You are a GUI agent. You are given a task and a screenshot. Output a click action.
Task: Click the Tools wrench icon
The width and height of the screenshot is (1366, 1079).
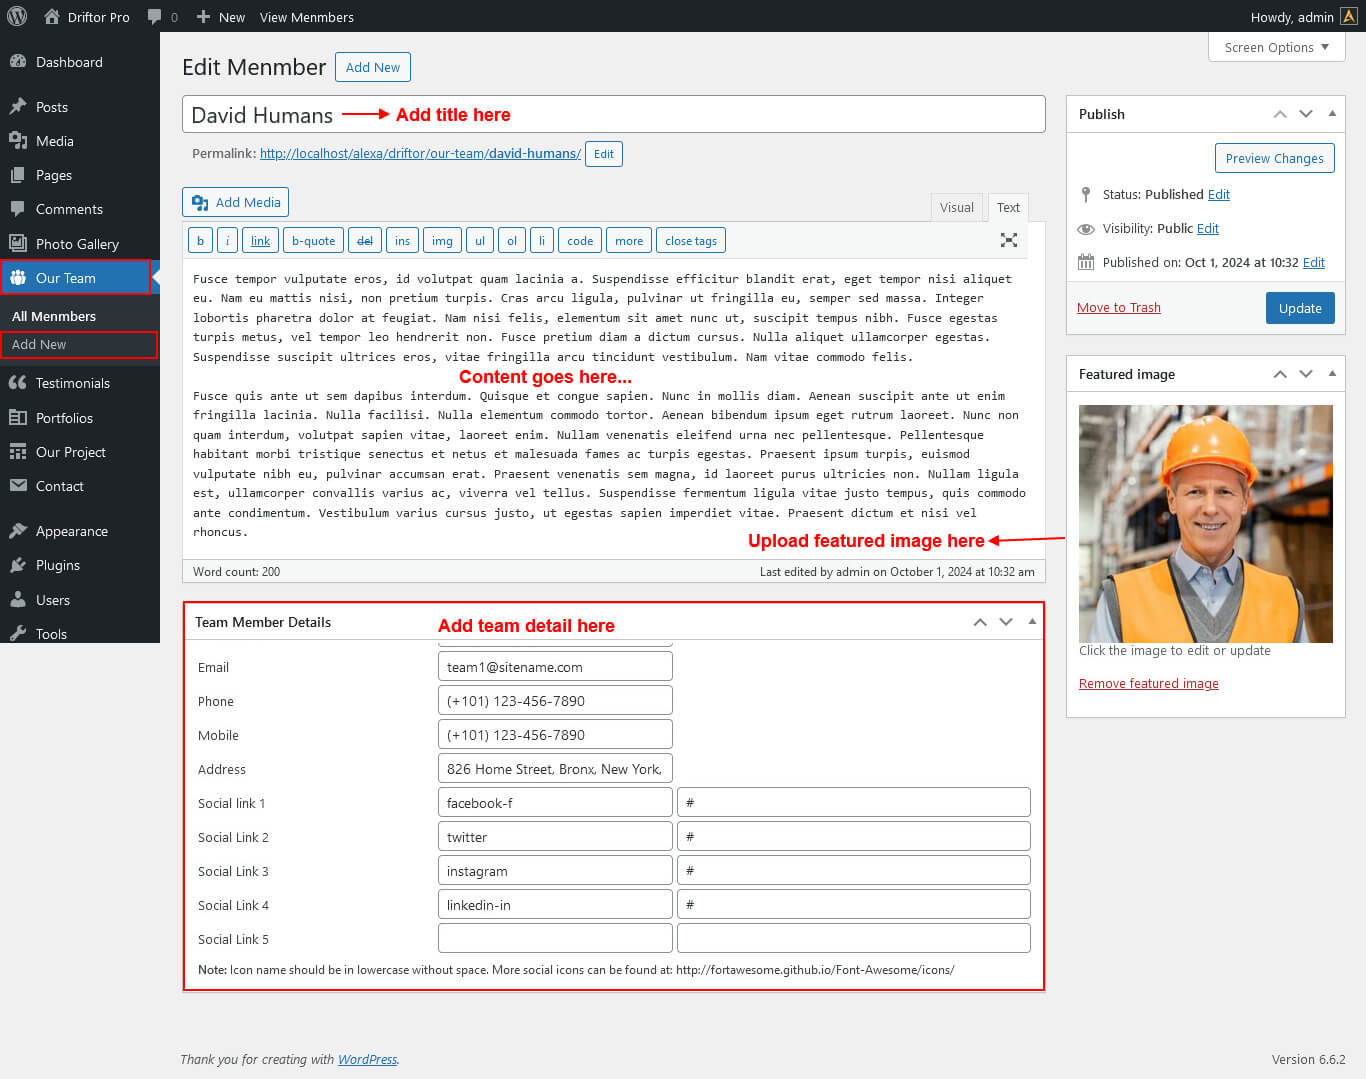pos(18,633)
